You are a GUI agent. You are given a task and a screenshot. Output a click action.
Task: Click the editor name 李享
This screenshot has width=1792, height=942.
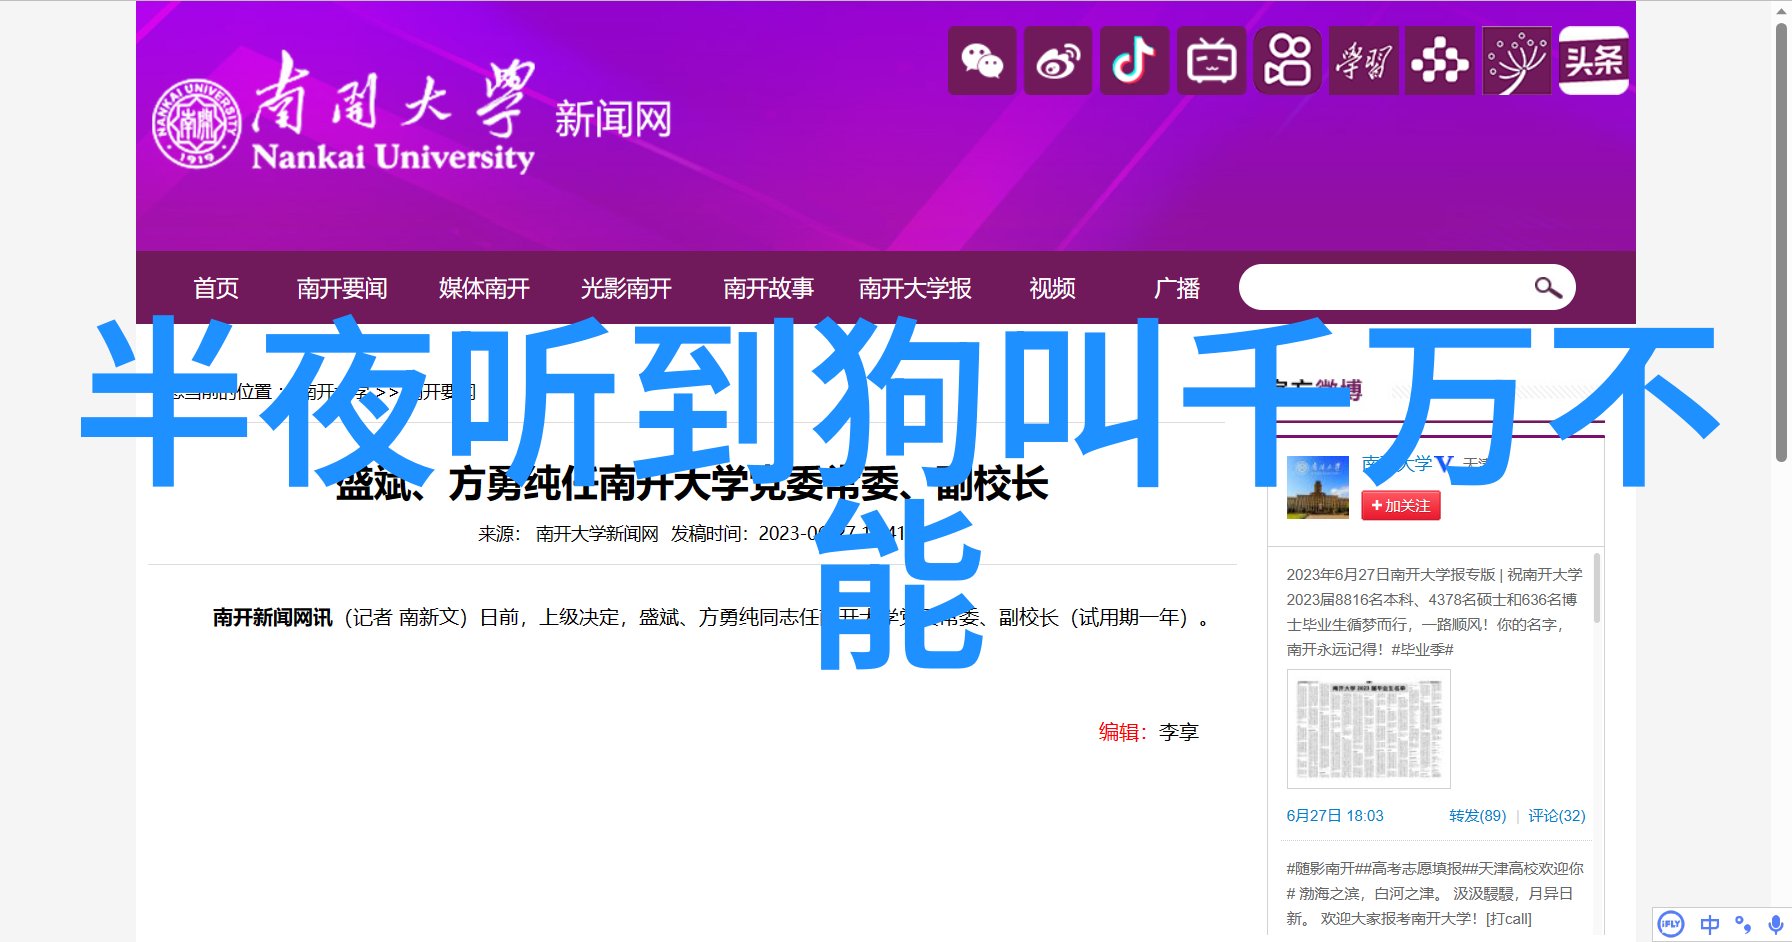click(x=1178, y=732)
